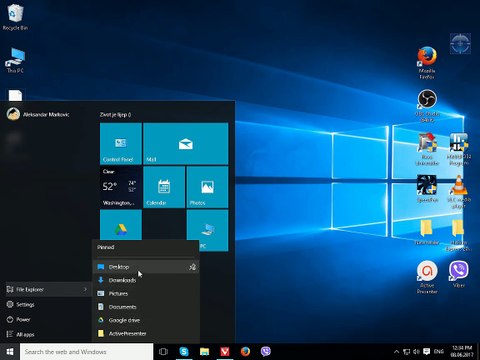Click the Windows Start button
Screen dimensions: 480x360
coord(10,352)
